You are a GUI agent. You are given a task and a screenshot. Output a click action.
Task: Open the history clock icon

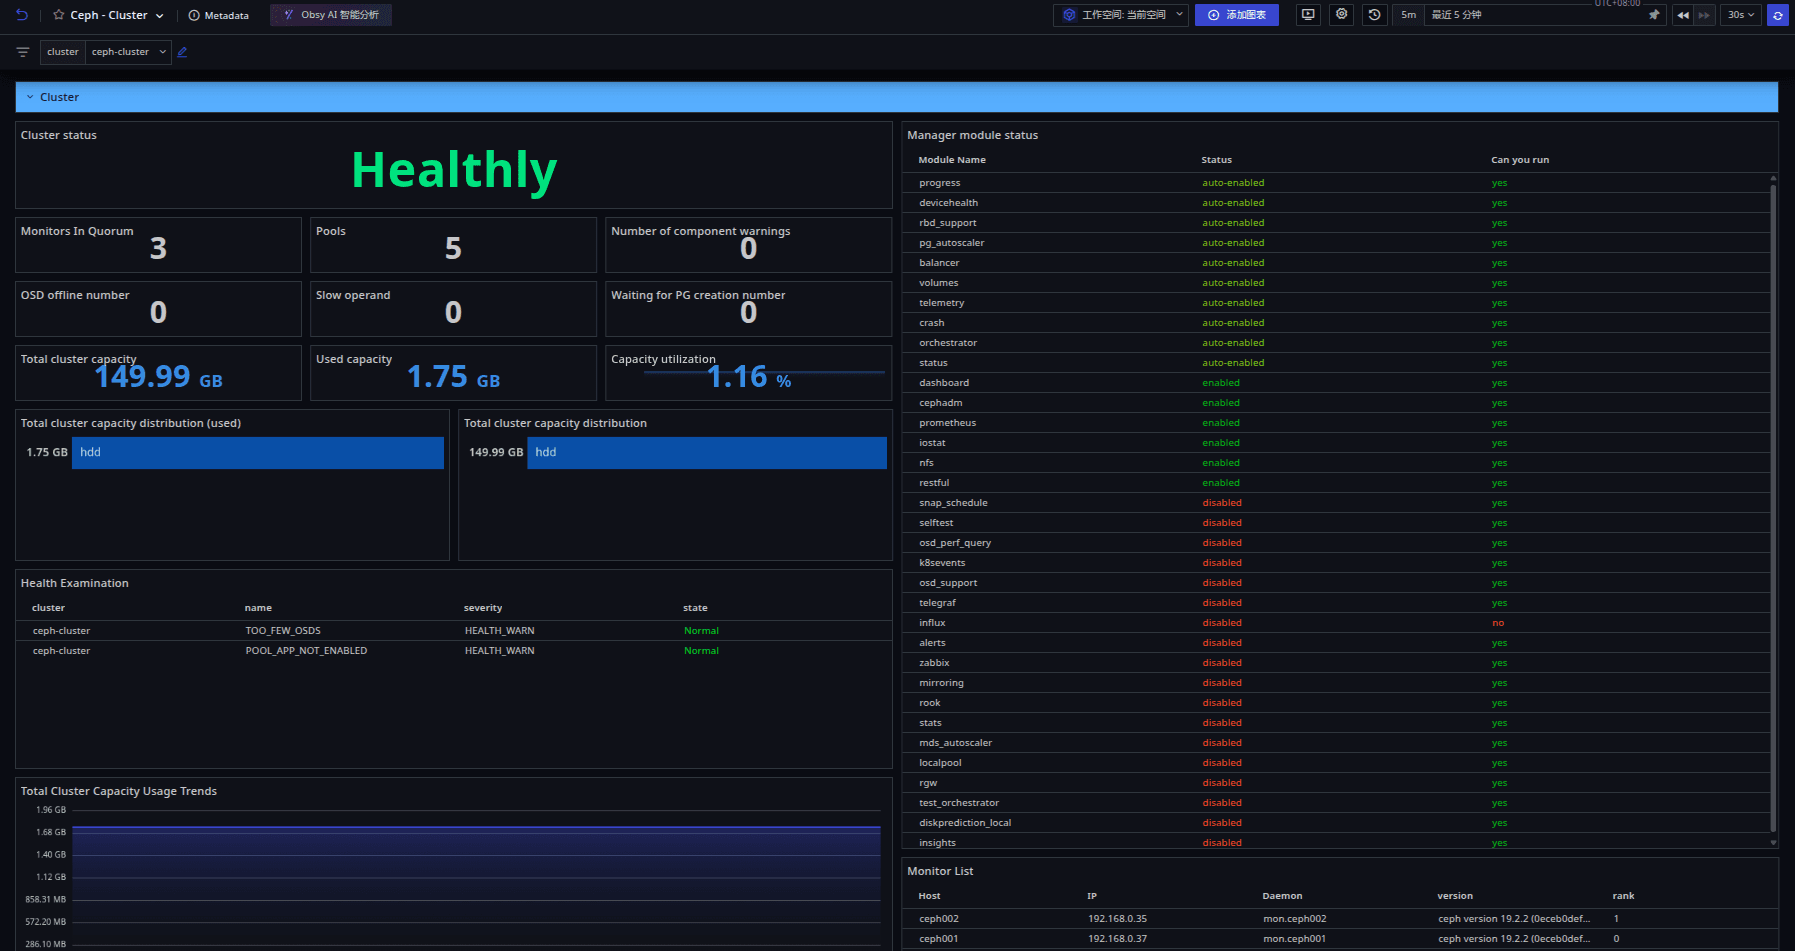[1375, 15]
